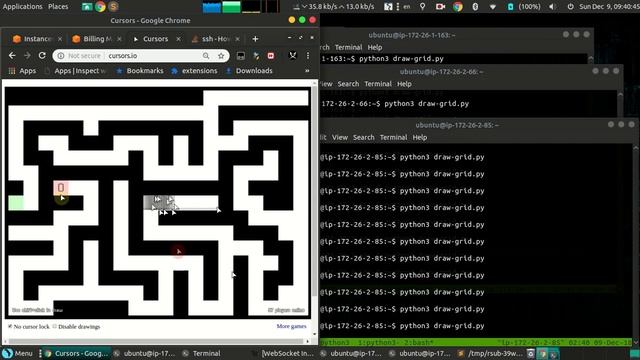Image resolution: width=640 pixels, height=360 pixels.
Task: Click the green exit area in maze
Action: [16, 203]
